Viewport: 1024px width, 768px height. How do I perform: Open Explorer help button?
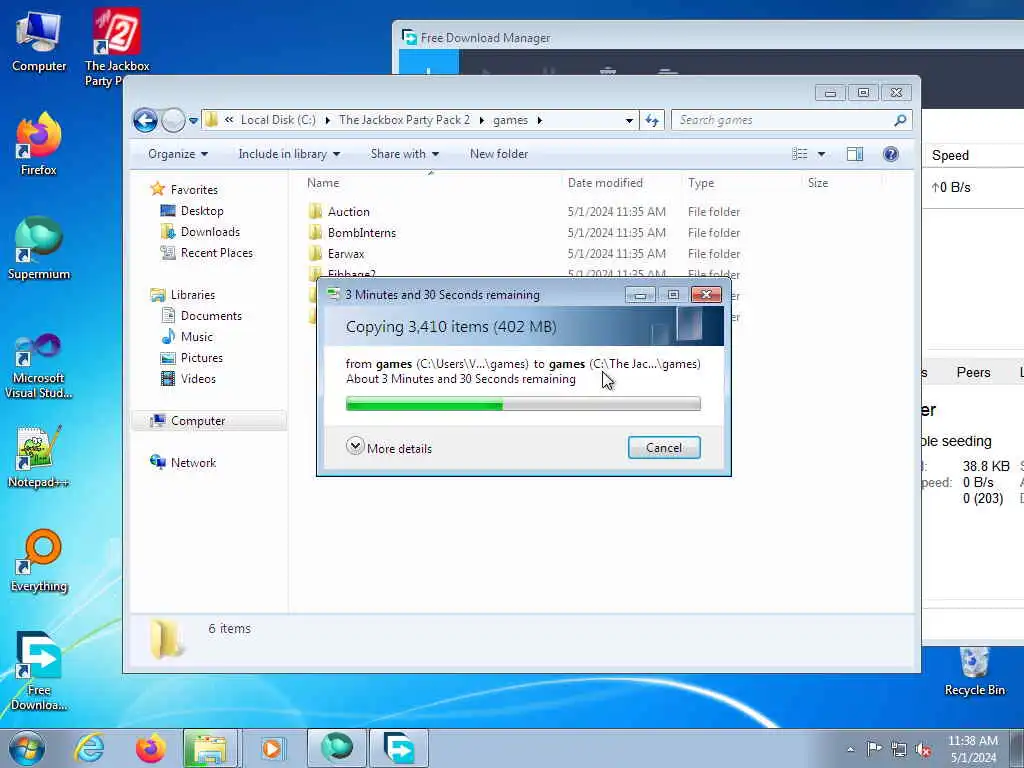click(891, 154)
